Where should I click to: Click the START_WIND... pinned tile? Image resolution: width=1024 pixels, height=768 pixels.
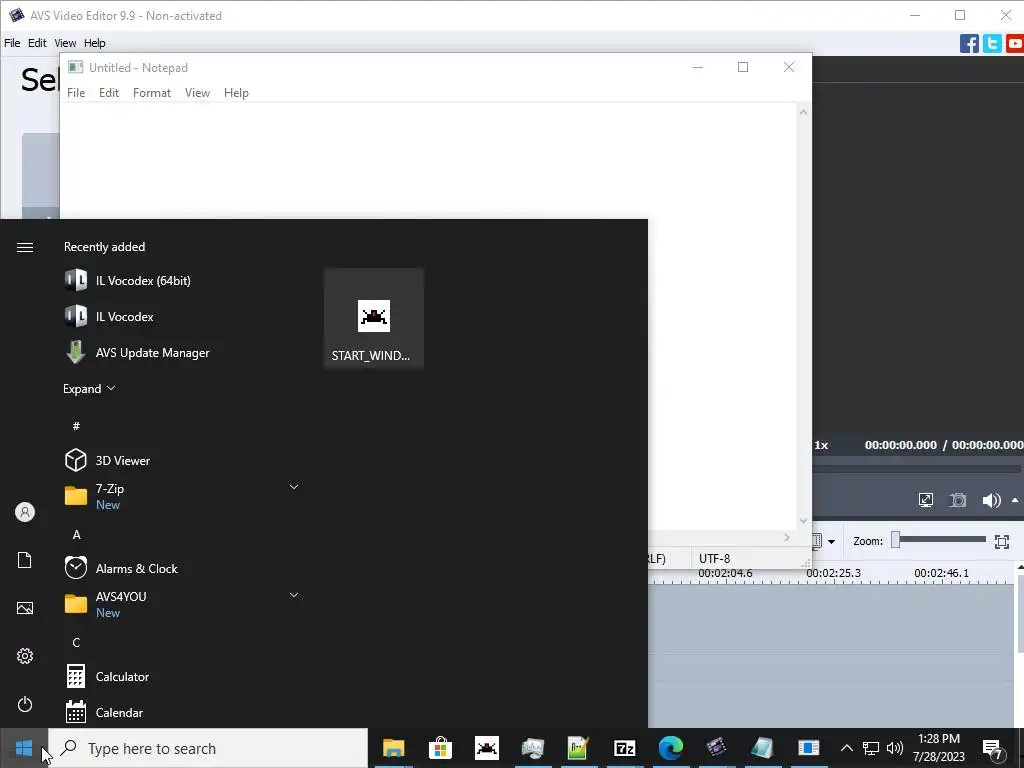[374, 318]
